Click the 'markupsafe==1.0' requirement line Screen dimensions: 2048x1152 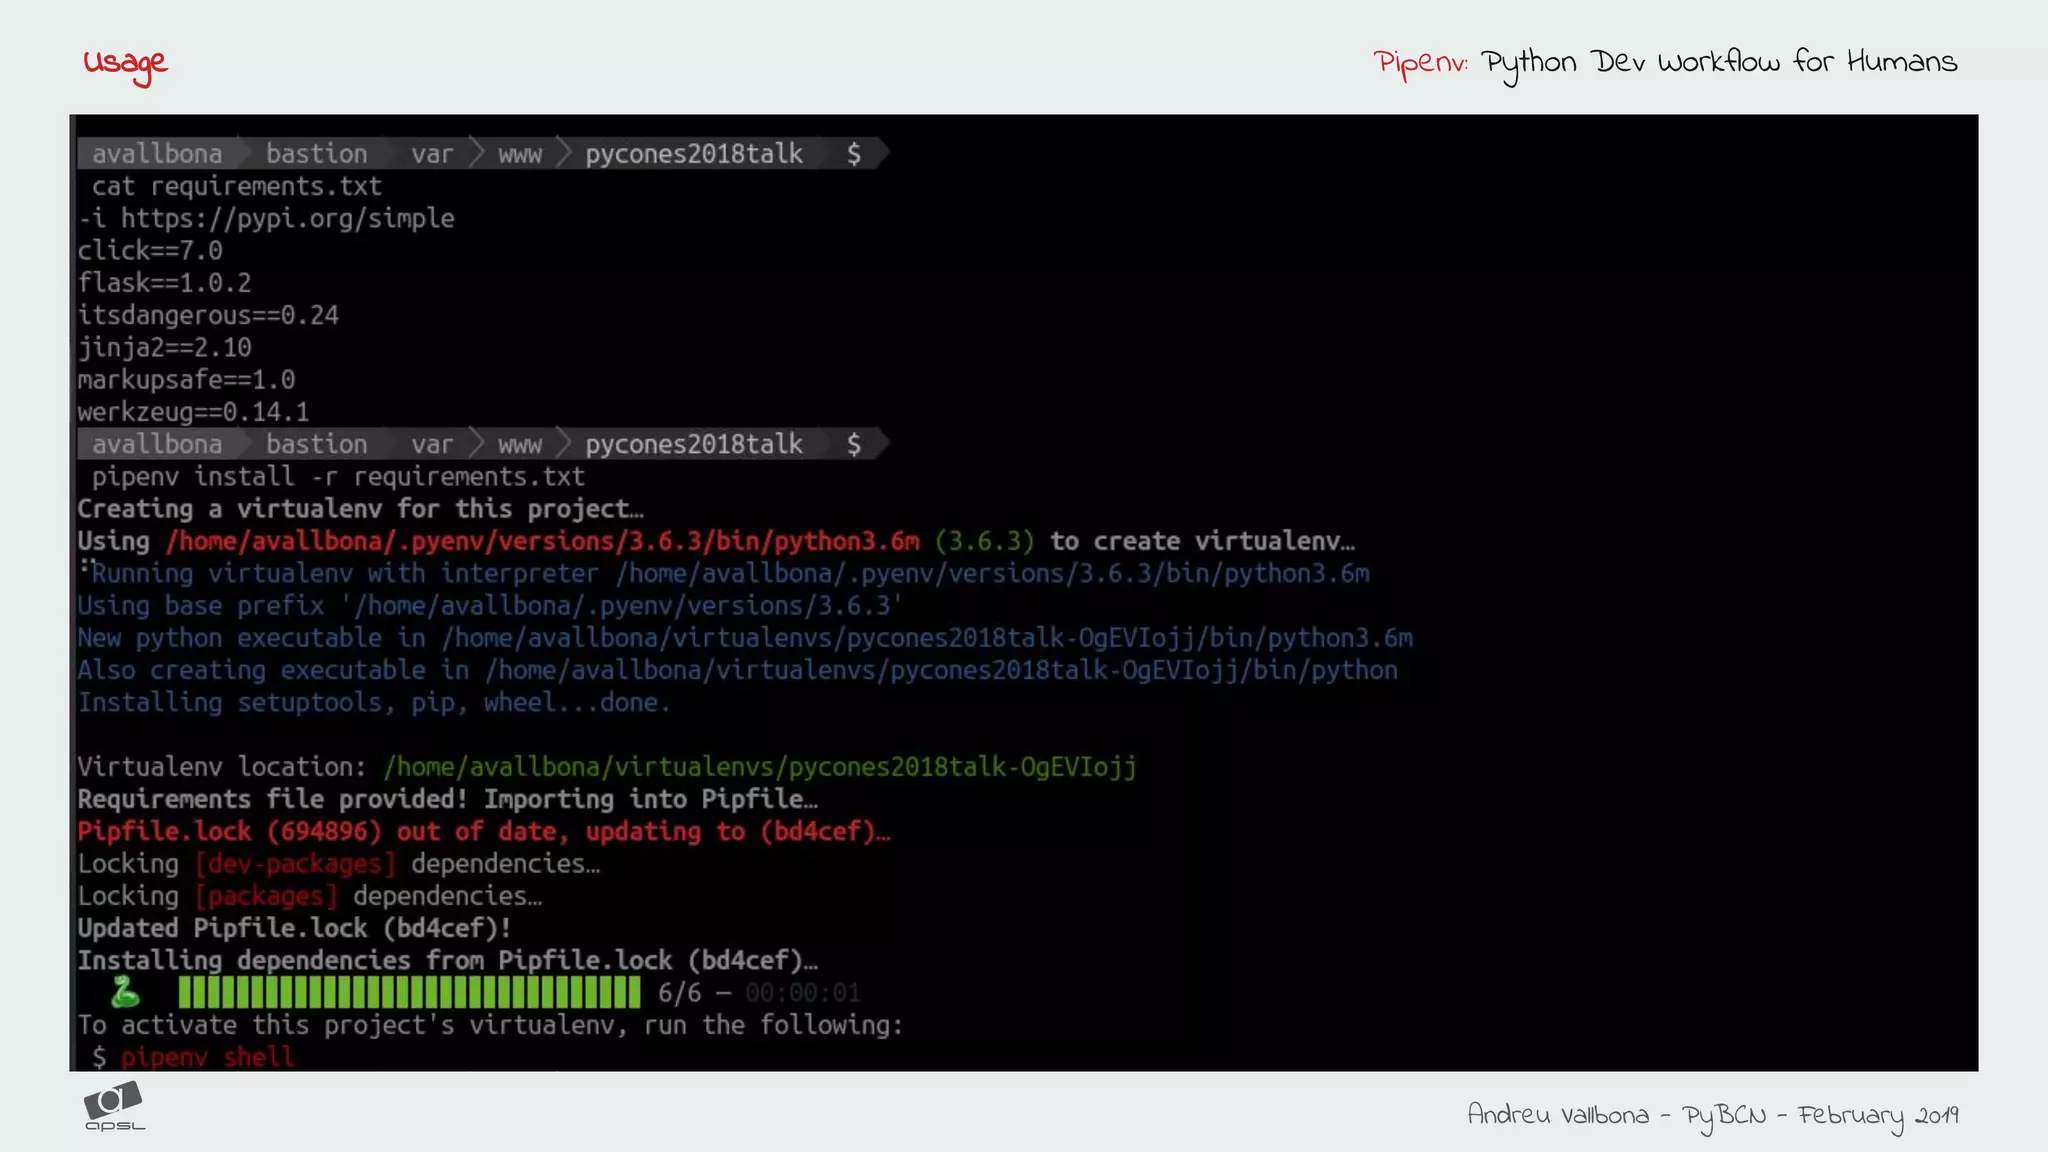pos(186,380)
